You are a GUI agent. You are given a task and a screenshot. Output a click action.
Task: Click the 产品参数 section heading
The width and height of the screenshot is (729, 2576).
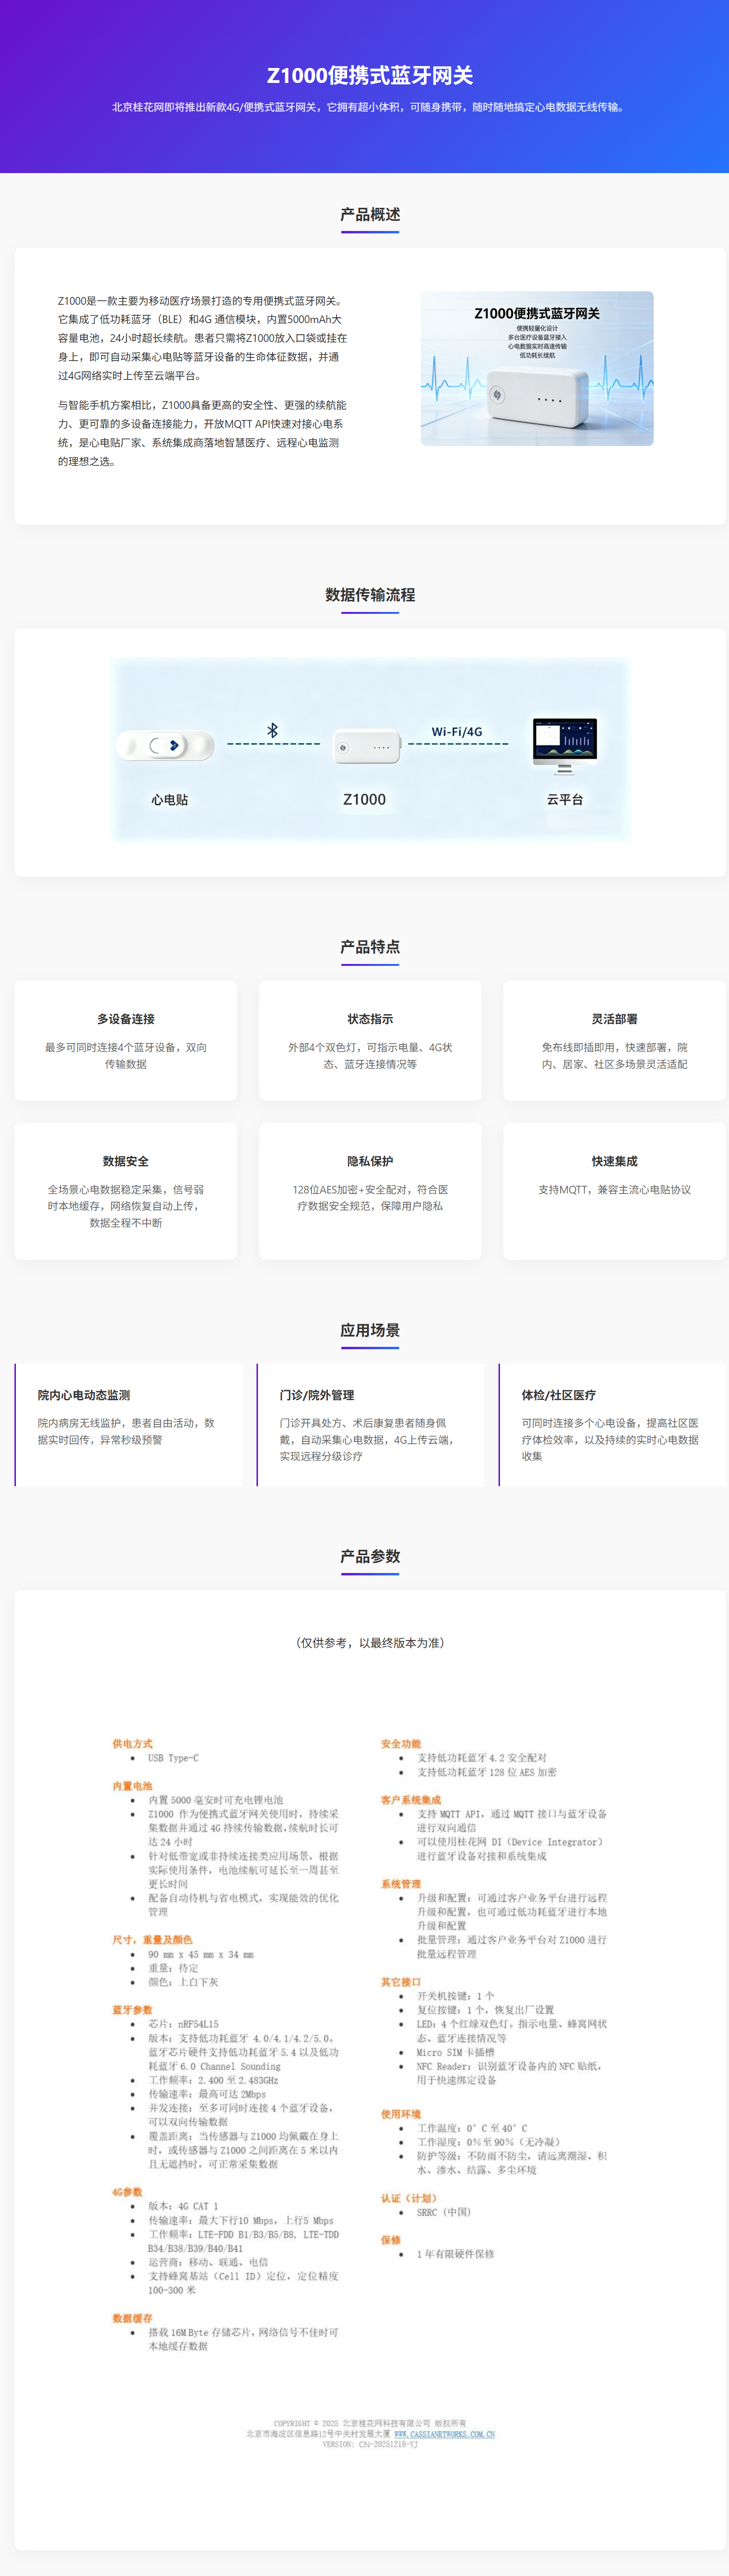point(370,1556)
